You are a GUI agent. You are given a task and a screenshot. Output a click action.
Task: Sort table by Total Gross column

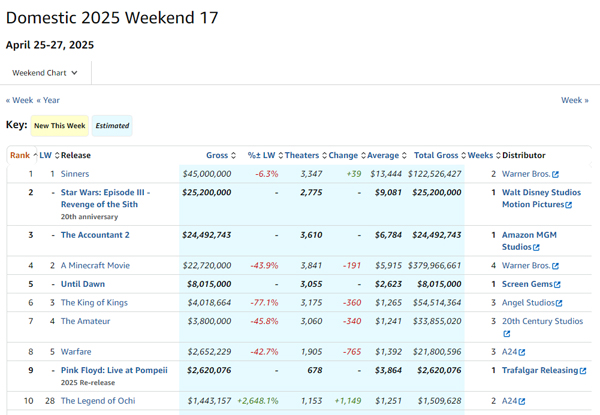(x=440, y=155)
